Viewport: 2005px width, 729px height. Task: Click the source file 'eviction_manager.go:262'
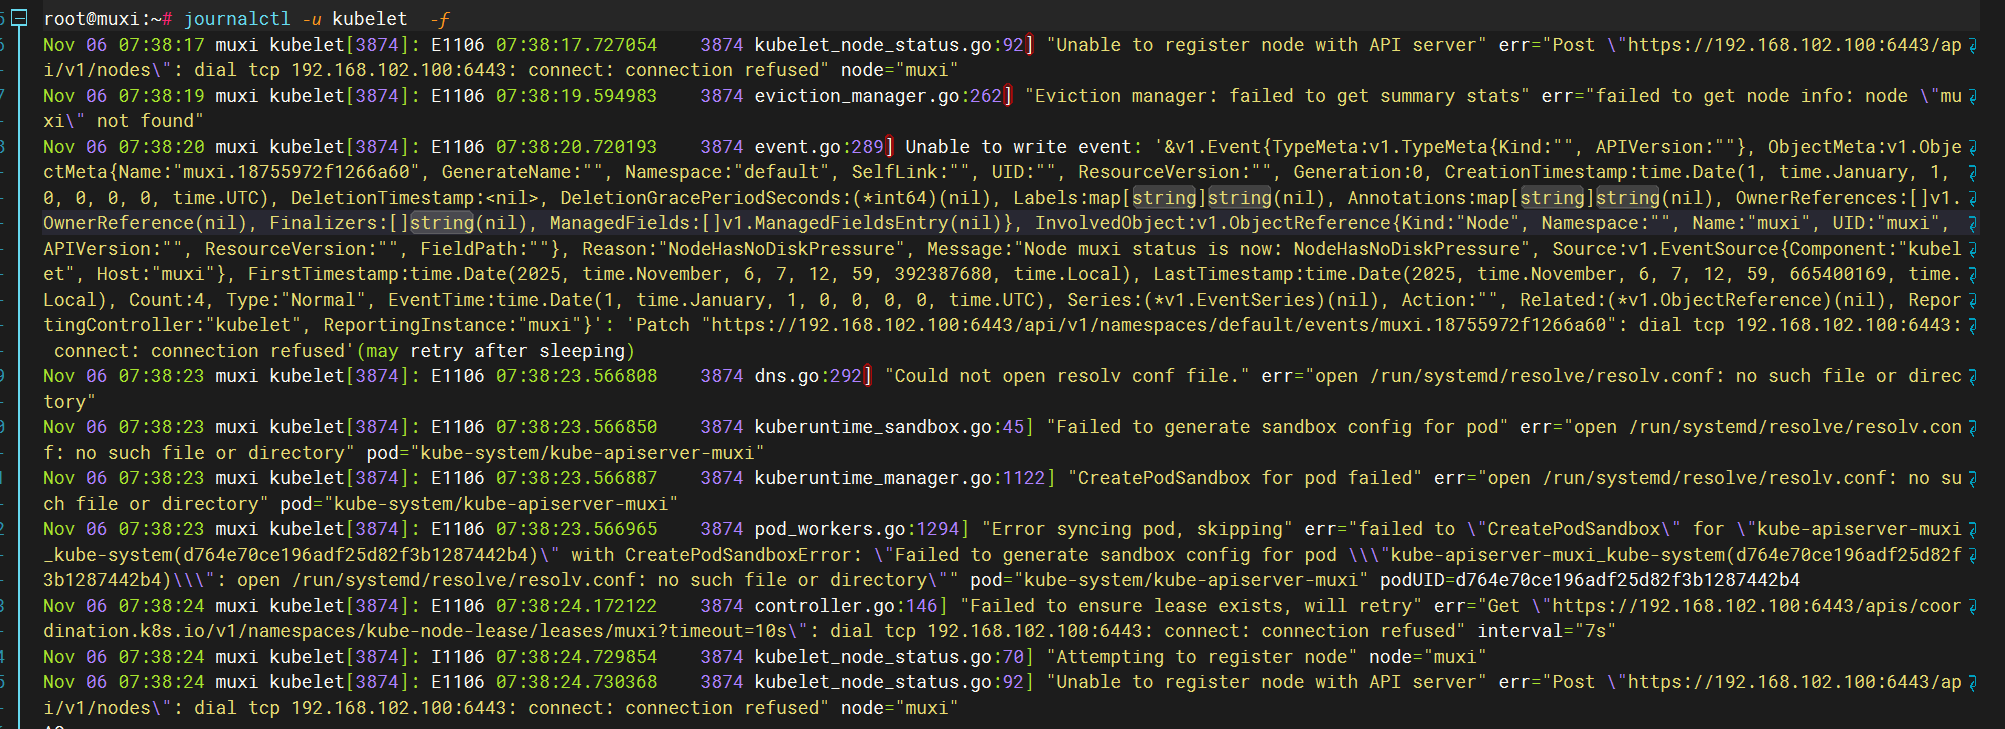coord(879,96)
